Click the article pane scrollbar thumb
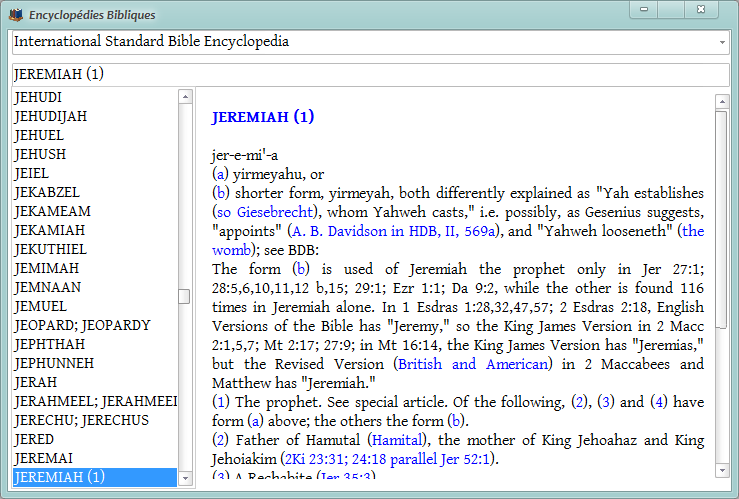Screen dimensions: 739x499 (x=722, y=219)
